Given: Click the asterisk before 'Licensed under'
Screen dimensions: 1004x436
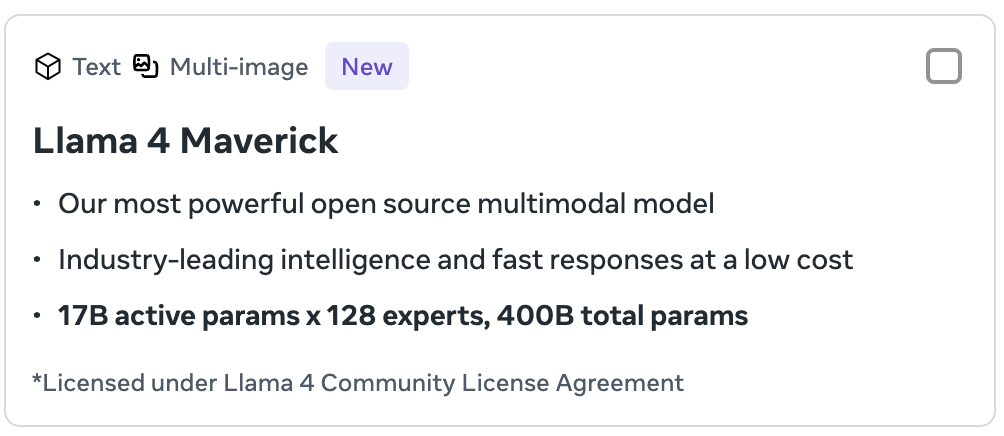Looking at the screenshot, I should pos(36,378).
